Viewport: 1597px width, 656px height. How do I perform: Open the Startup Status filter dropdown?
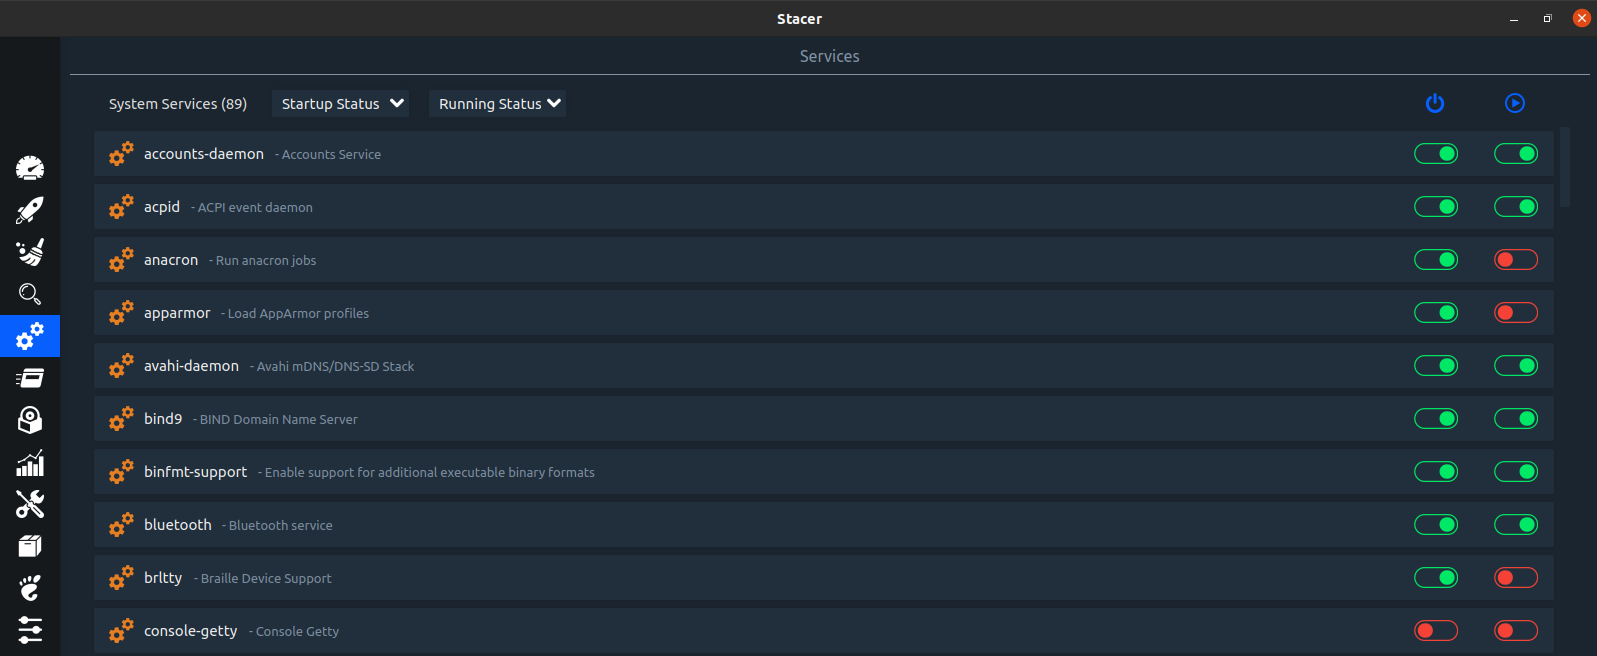pos(341,104)
